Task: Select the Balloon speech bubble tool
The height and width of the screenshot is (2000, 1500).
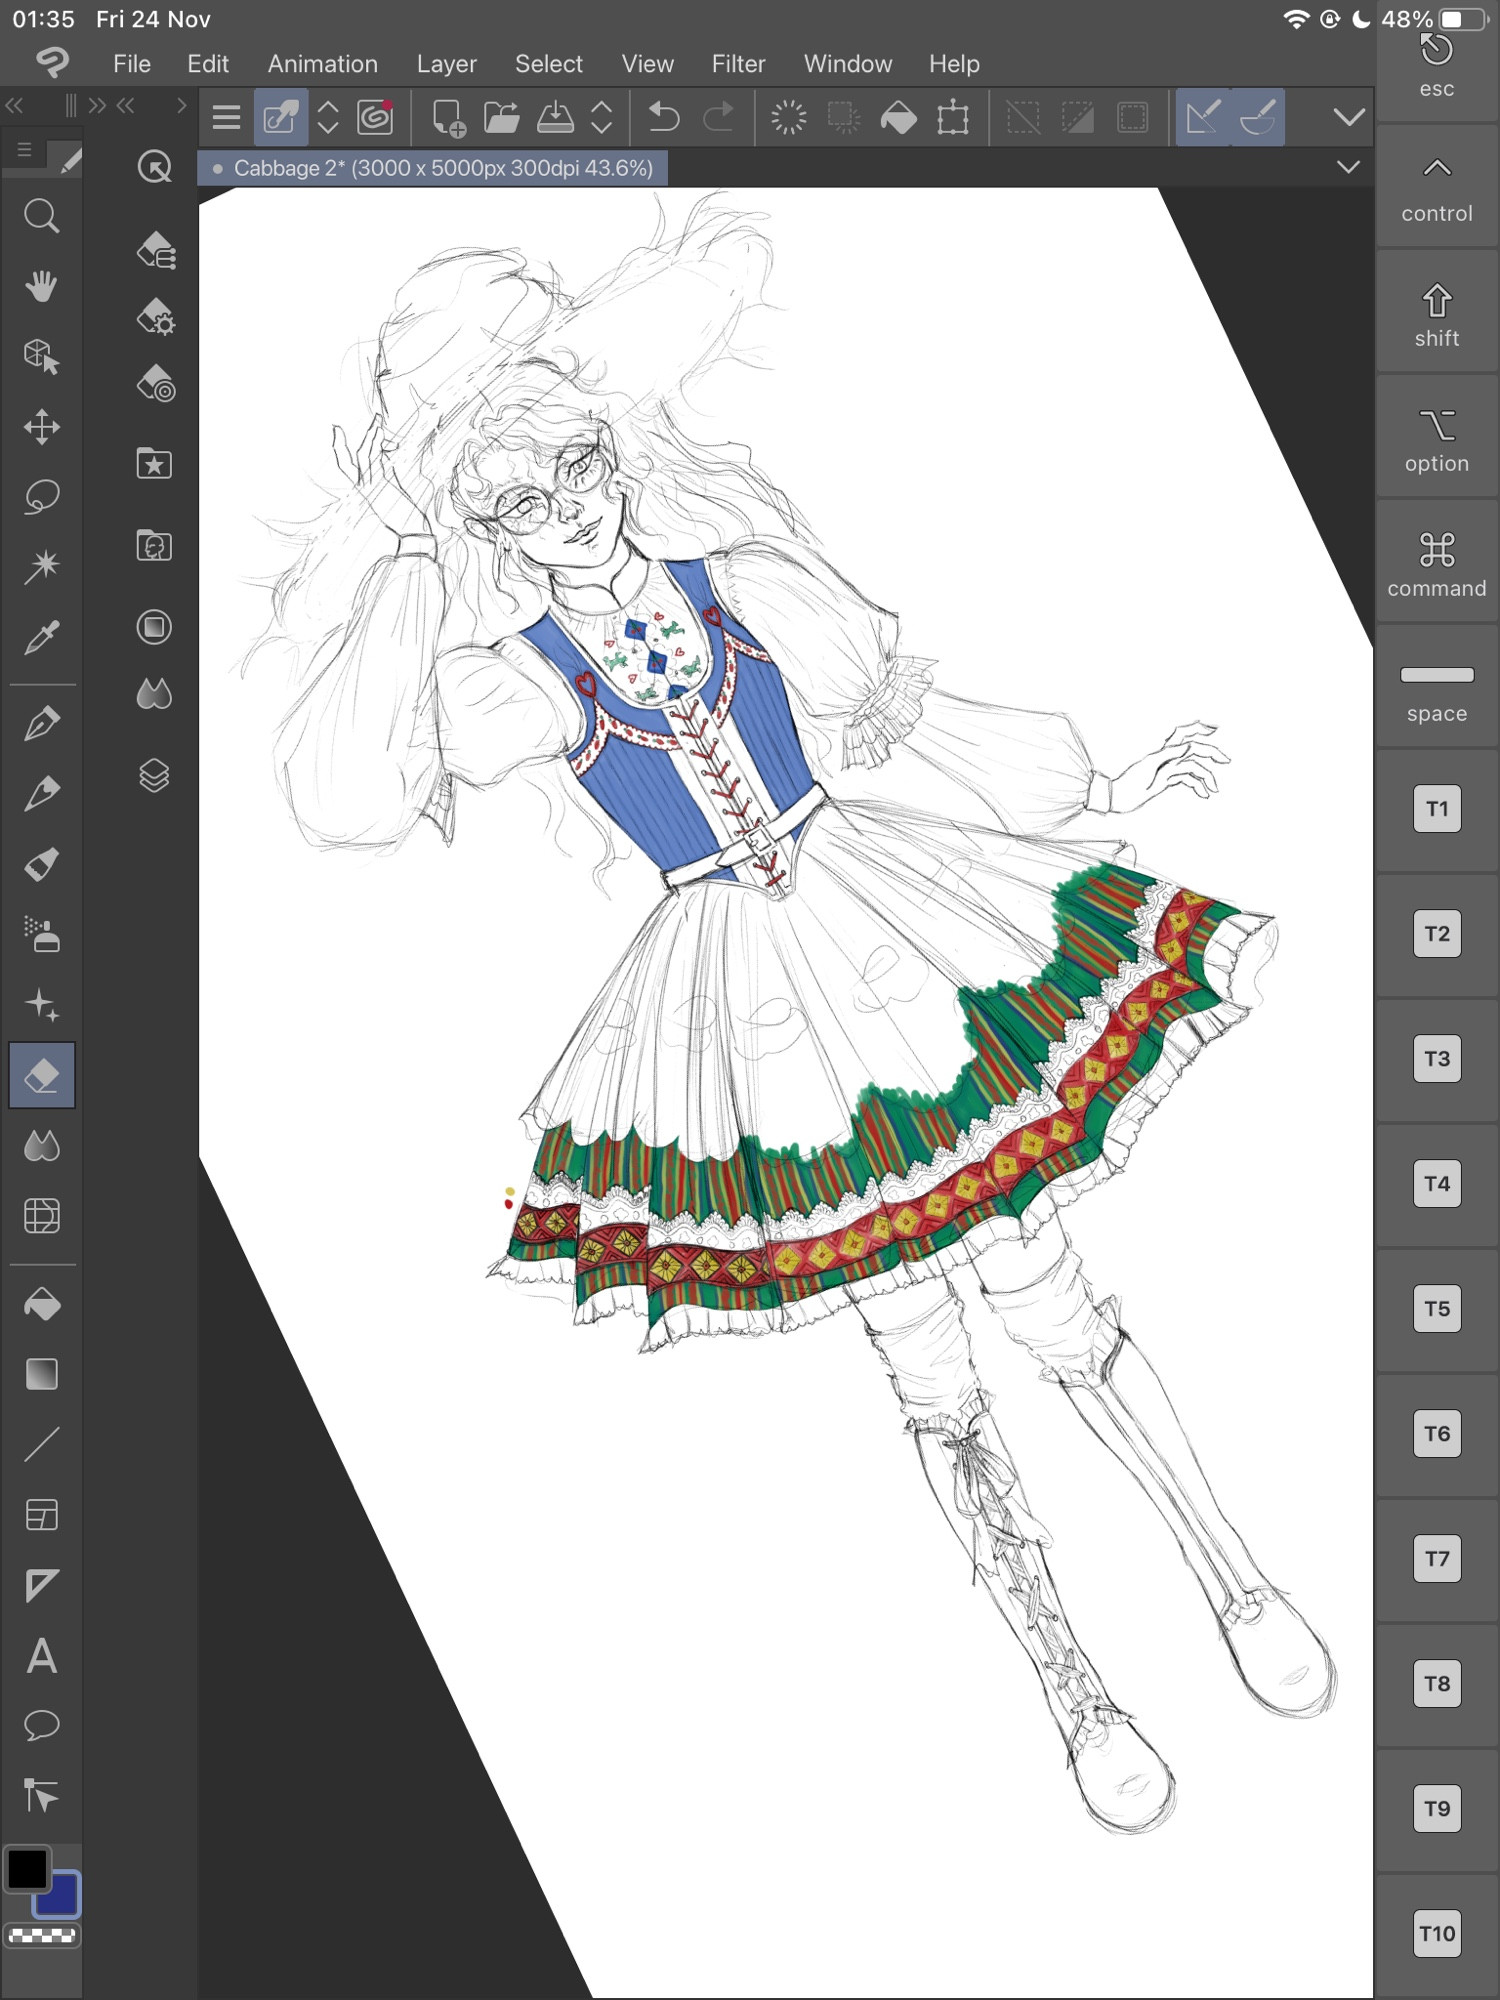Action: pyautogui.click(x=41, y=1726)
